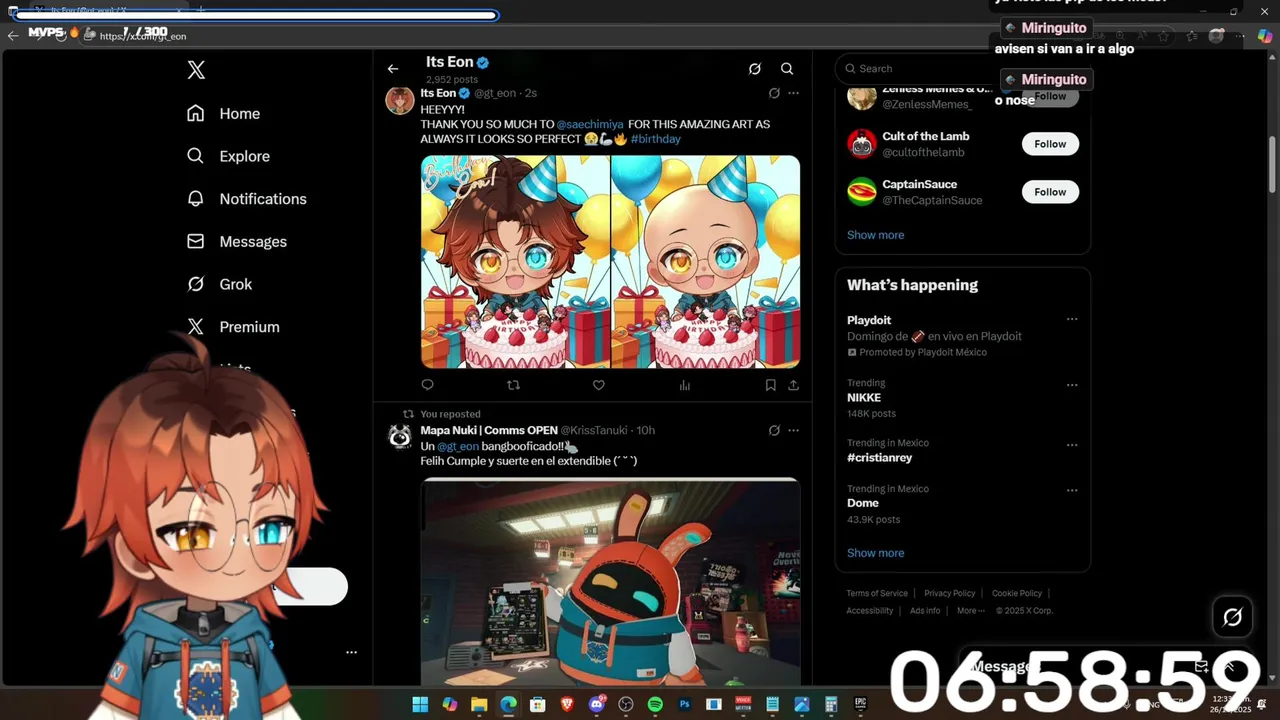
Task: Open more options on Its Eon birthday post
Action: [793, 93]
